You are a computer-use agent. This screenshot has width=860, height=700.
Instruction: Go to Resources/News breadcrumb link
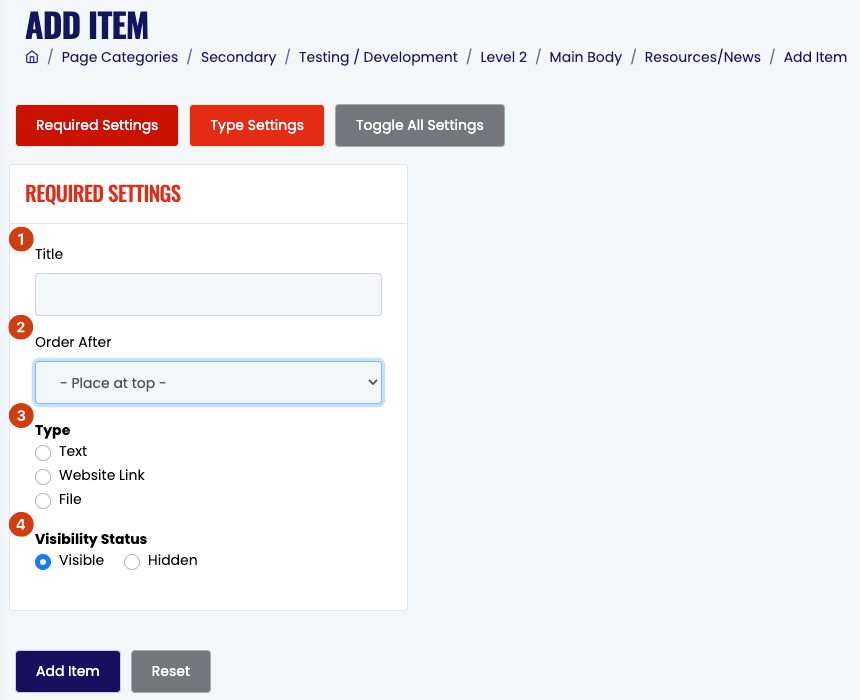point(703,57)
